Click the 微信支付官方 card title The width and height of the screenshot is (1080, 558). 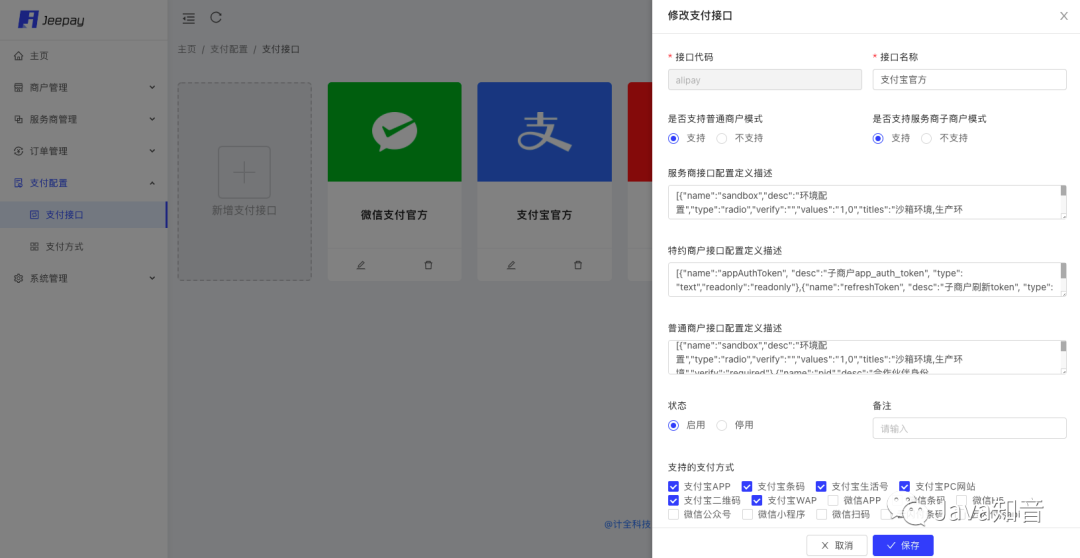(x=394, y=215)
